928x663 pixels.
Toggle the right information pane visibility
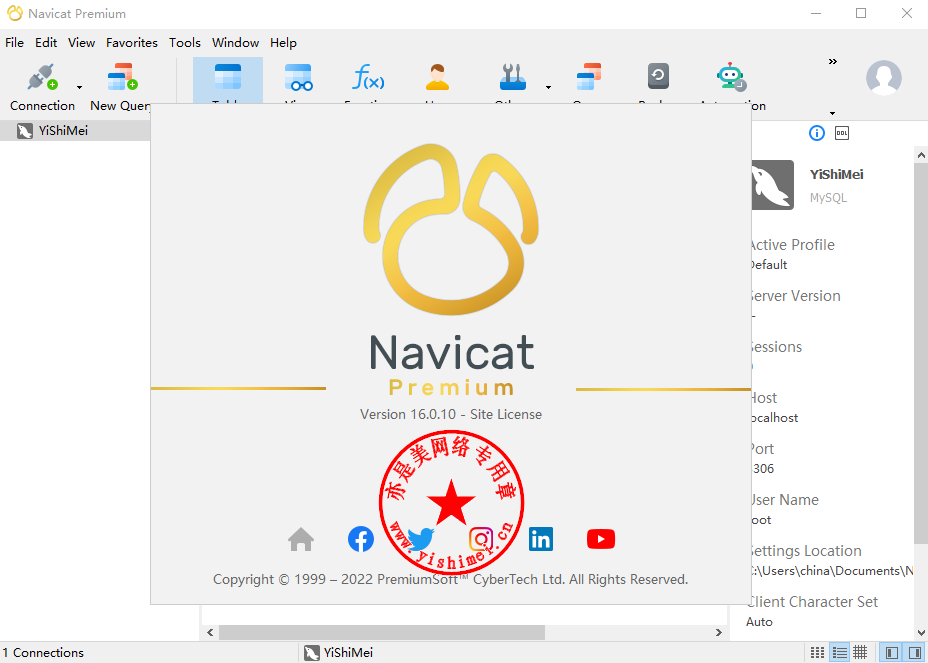point(914,652)
